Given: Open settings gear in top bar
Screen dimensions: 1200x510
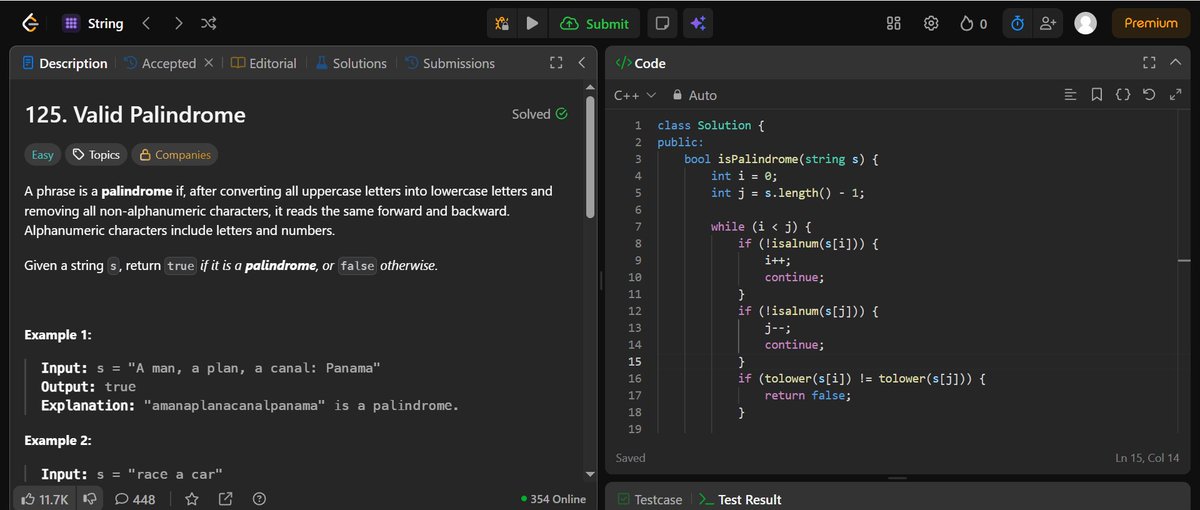Looking at the screenshot, I should point(931,23).
